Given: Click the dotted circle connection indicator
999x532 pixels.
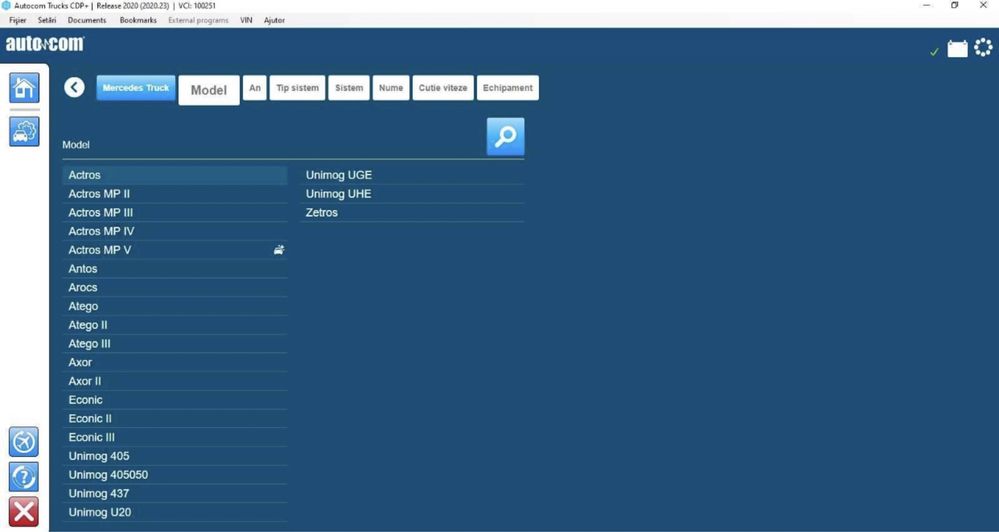Looking at the screenshot, I should coord(983,48).
